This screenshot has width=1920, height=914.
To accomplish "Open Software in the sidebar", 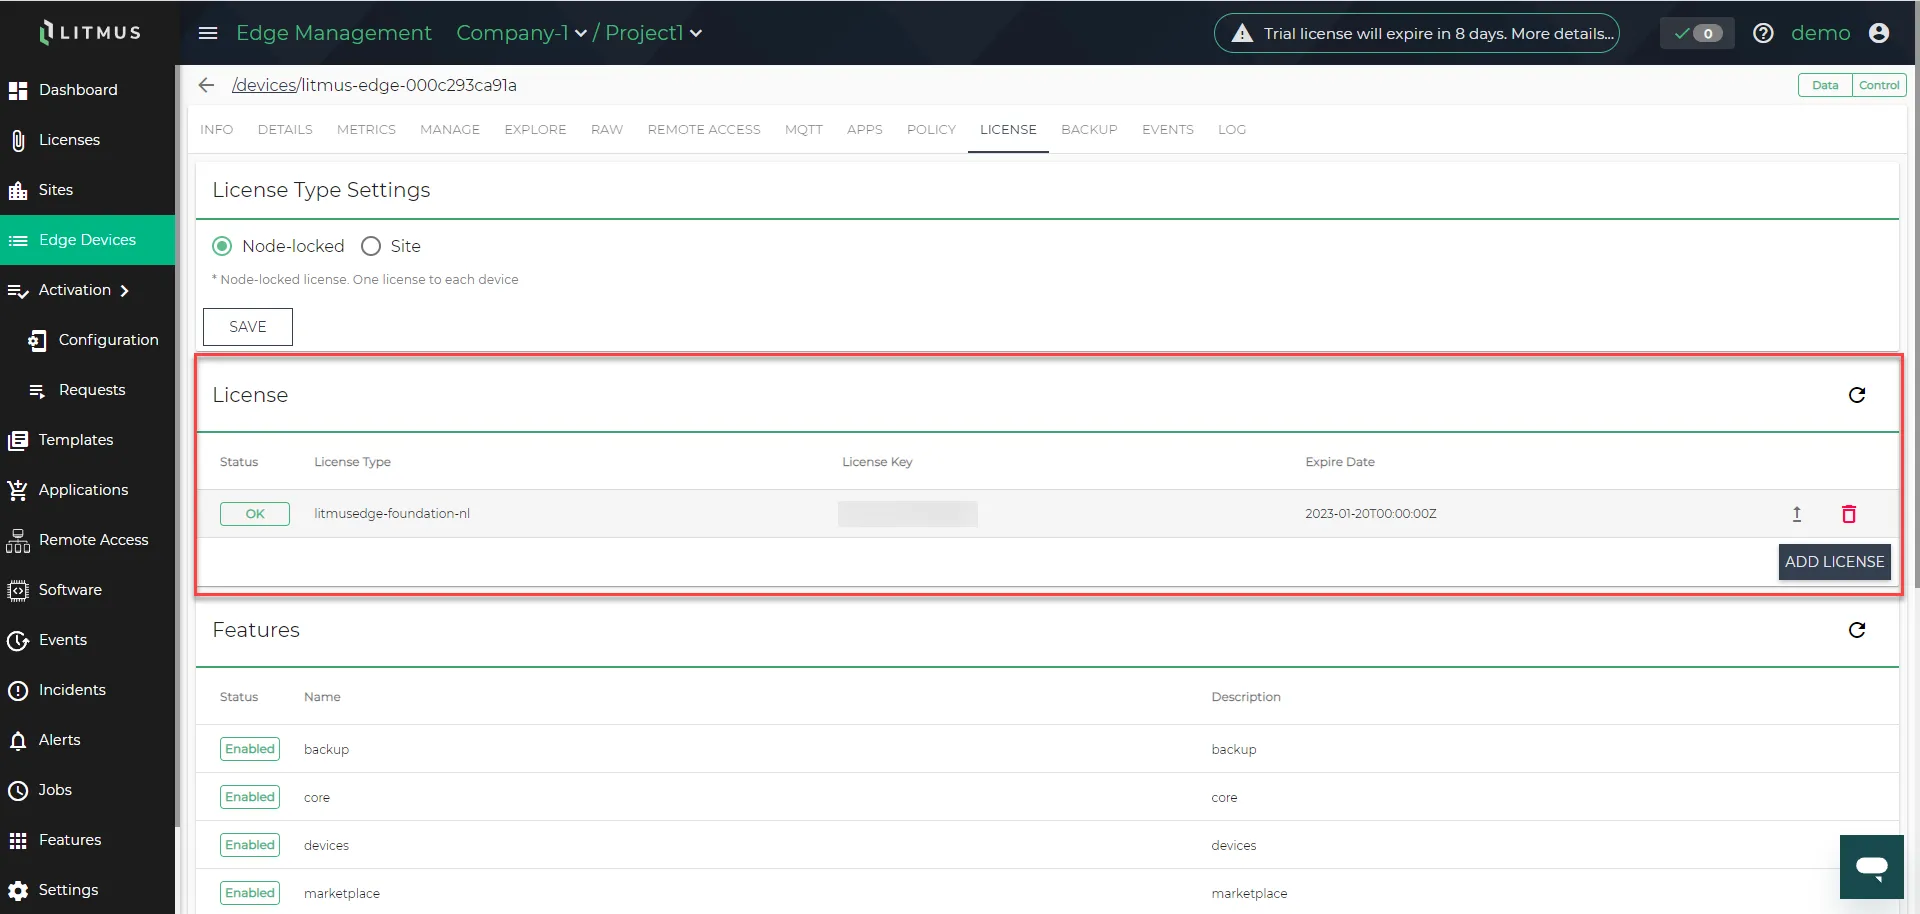I will (x=87, y=590).
